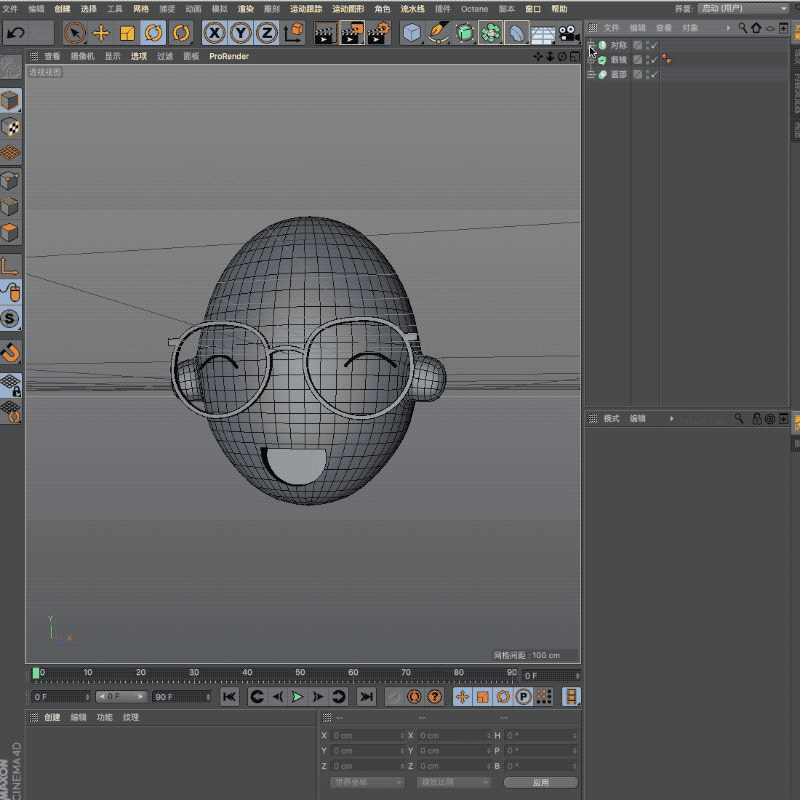The width and height of the screenshot is (800, 800).
Task: Activate the Rotate tool
Action: coord(153,33)
